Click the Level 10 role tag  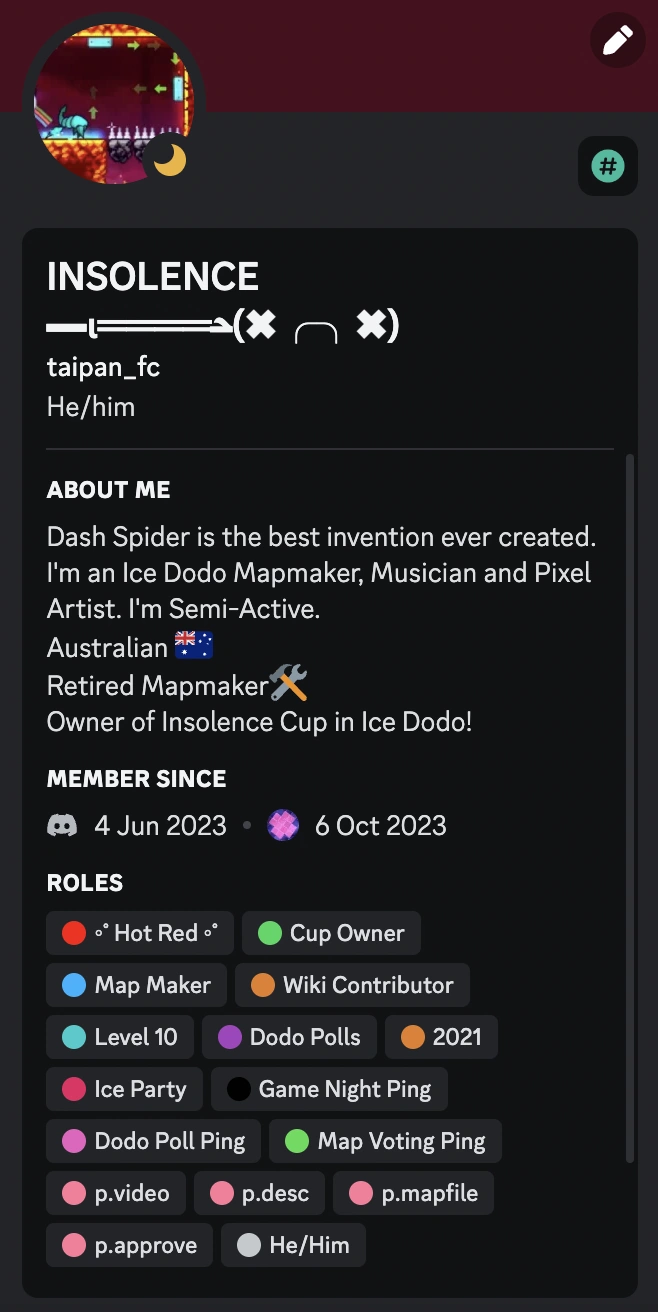click(x=120, y=1037)
